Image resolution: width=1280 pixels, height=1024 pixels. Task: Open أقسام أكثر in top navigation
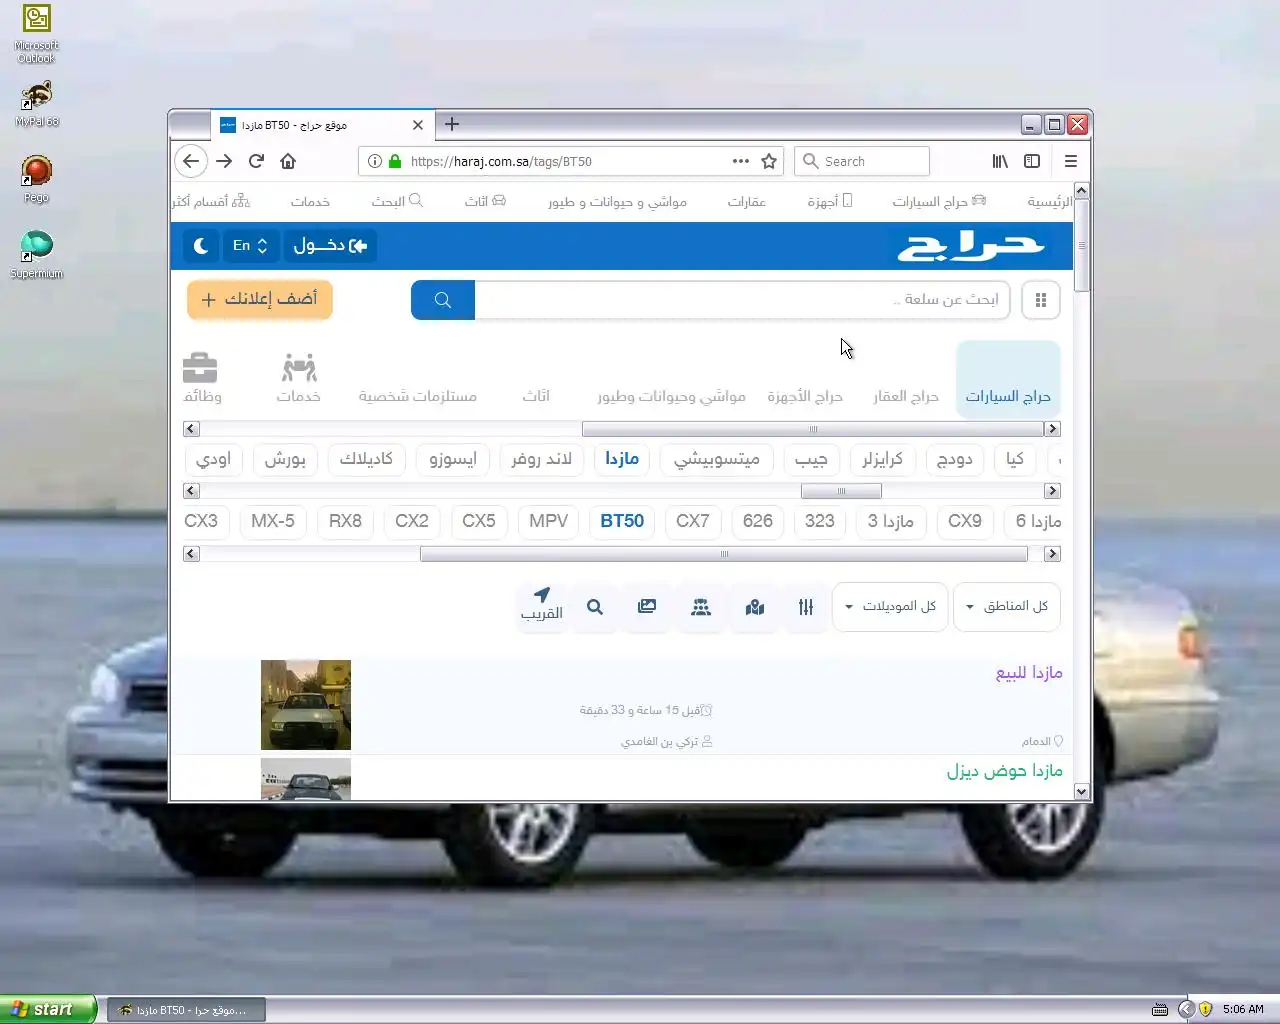[x=210, y=201]
